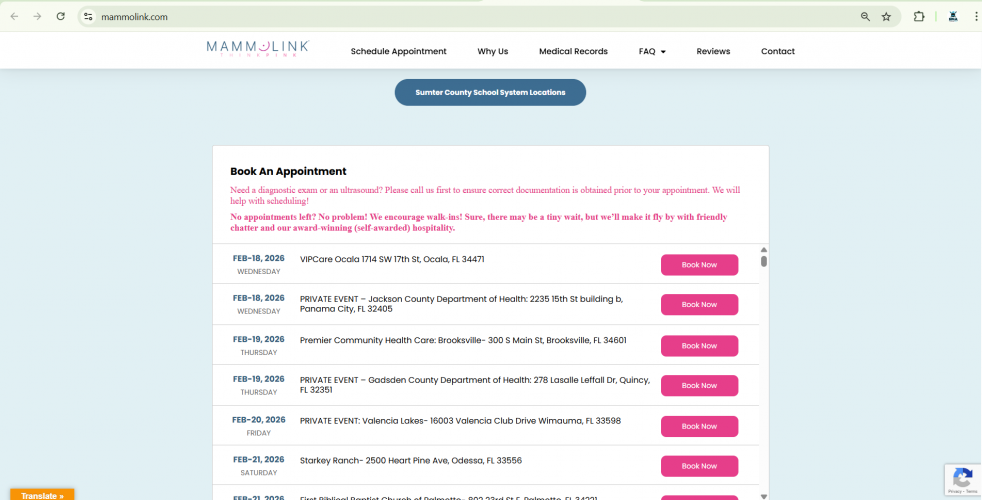Open site information icon in address bar
The height and width of the screenshot is (500, 982).
[x=88, y=17]
